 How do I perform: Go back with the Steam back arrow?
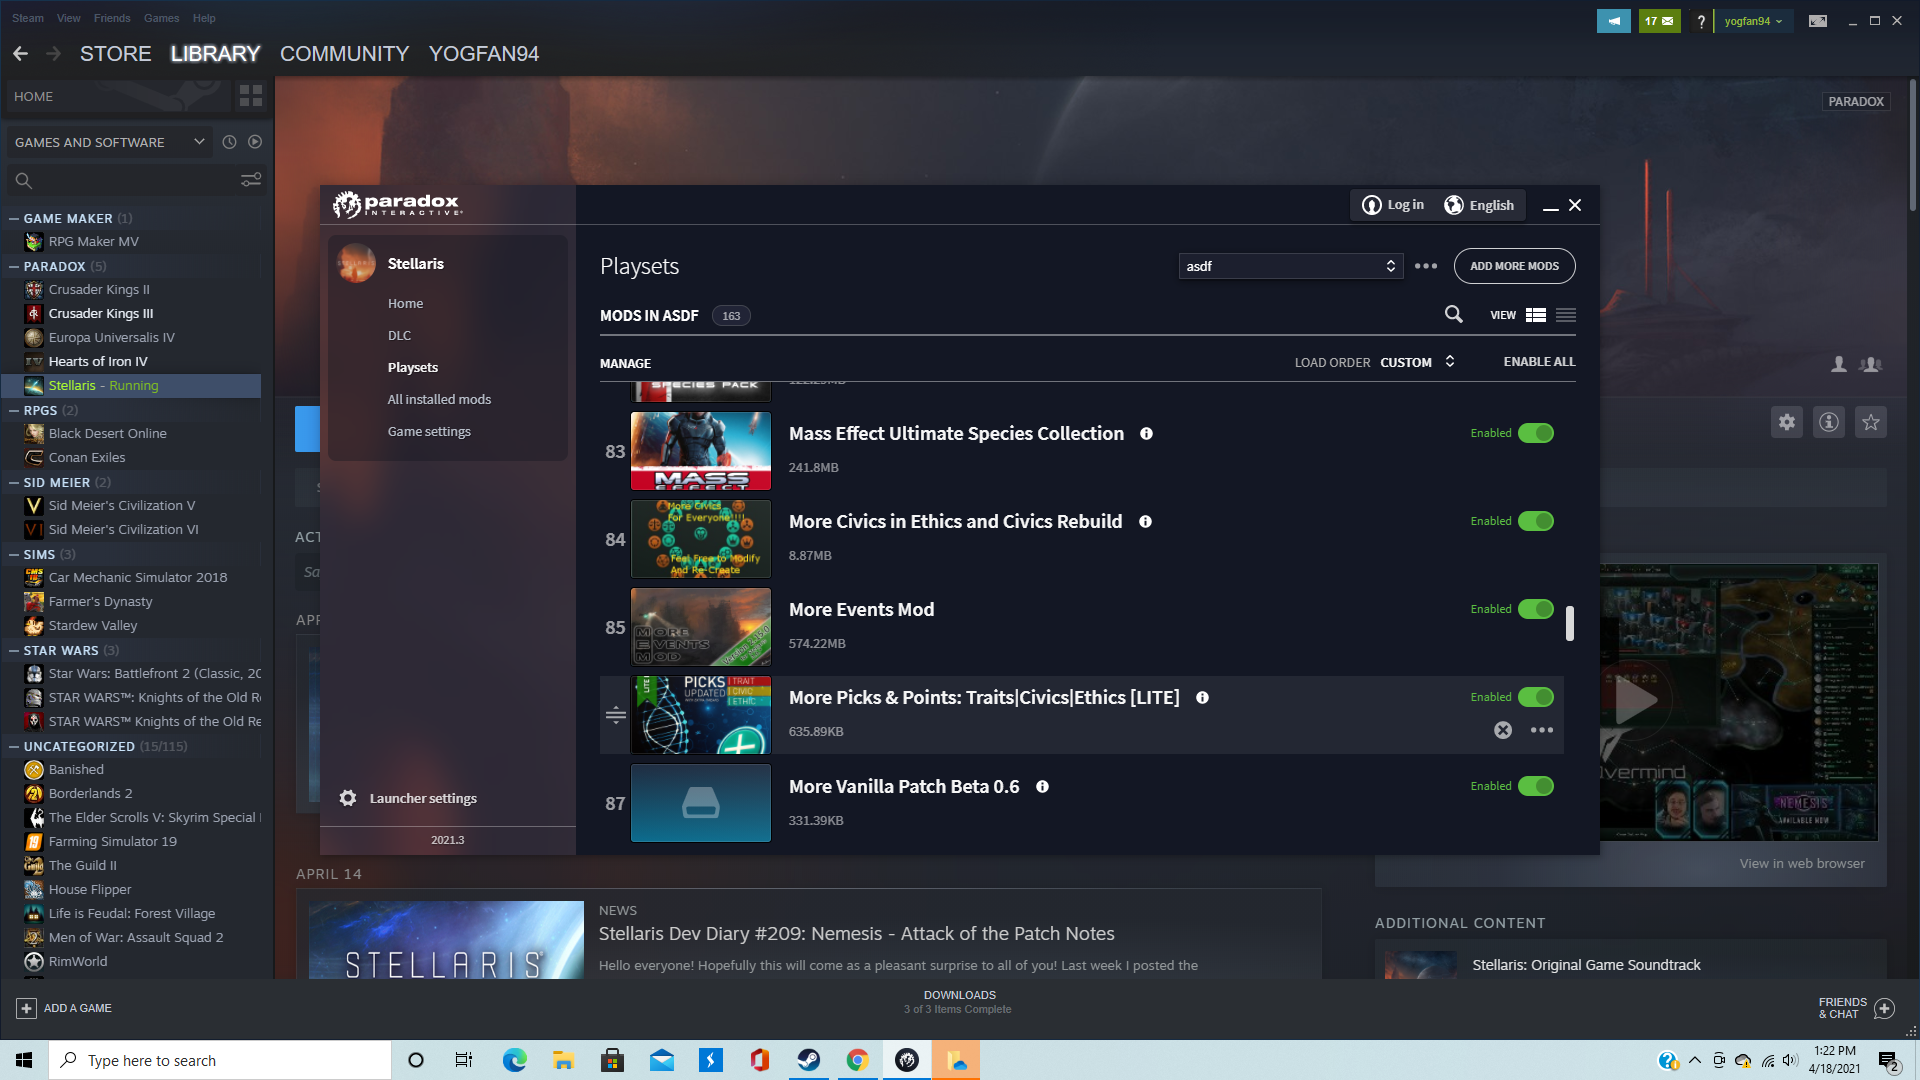21,54
